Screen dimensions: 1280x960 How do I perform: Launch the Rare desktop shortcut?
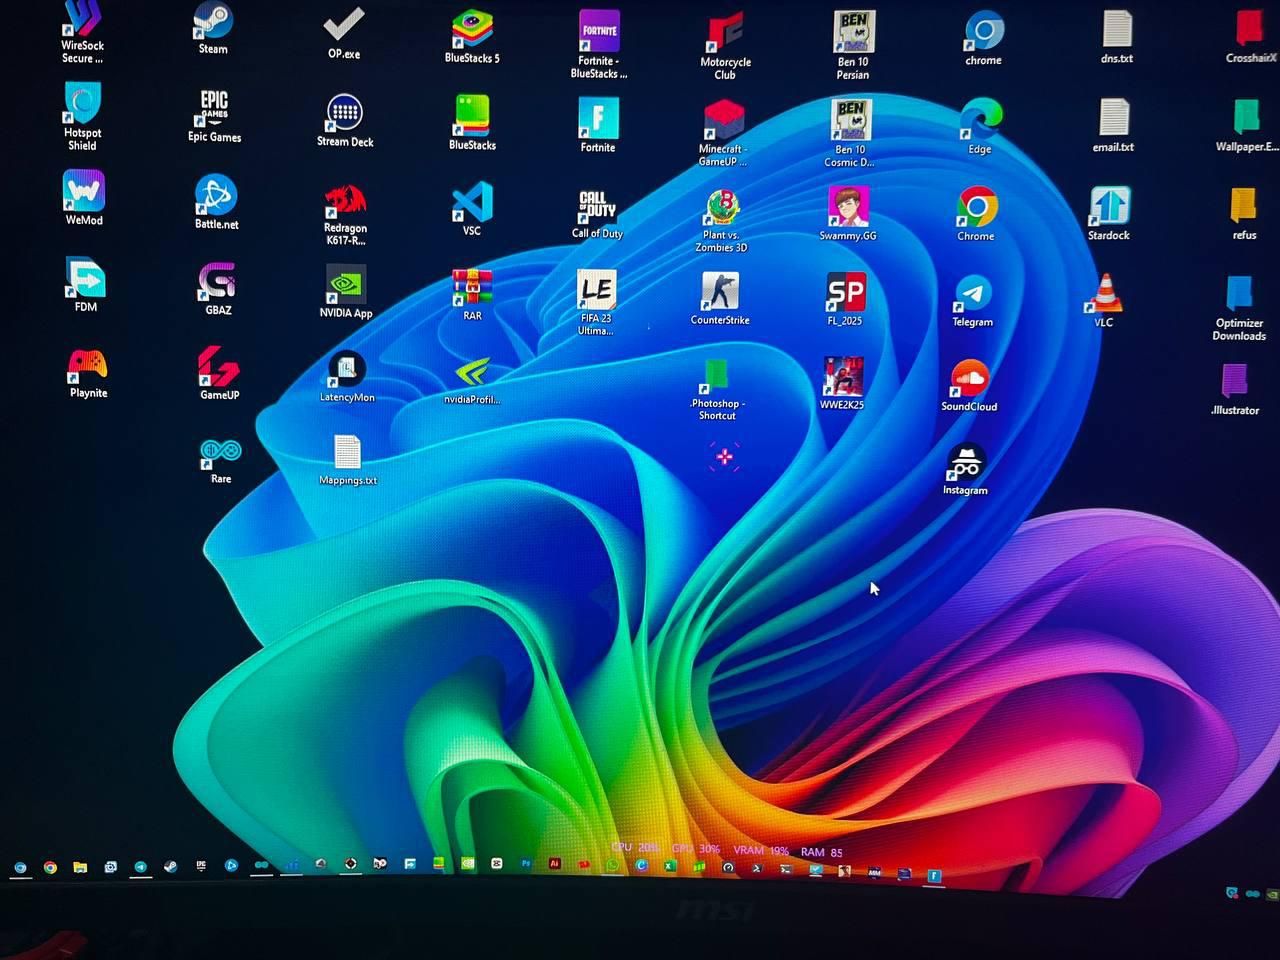pos(221,461)
